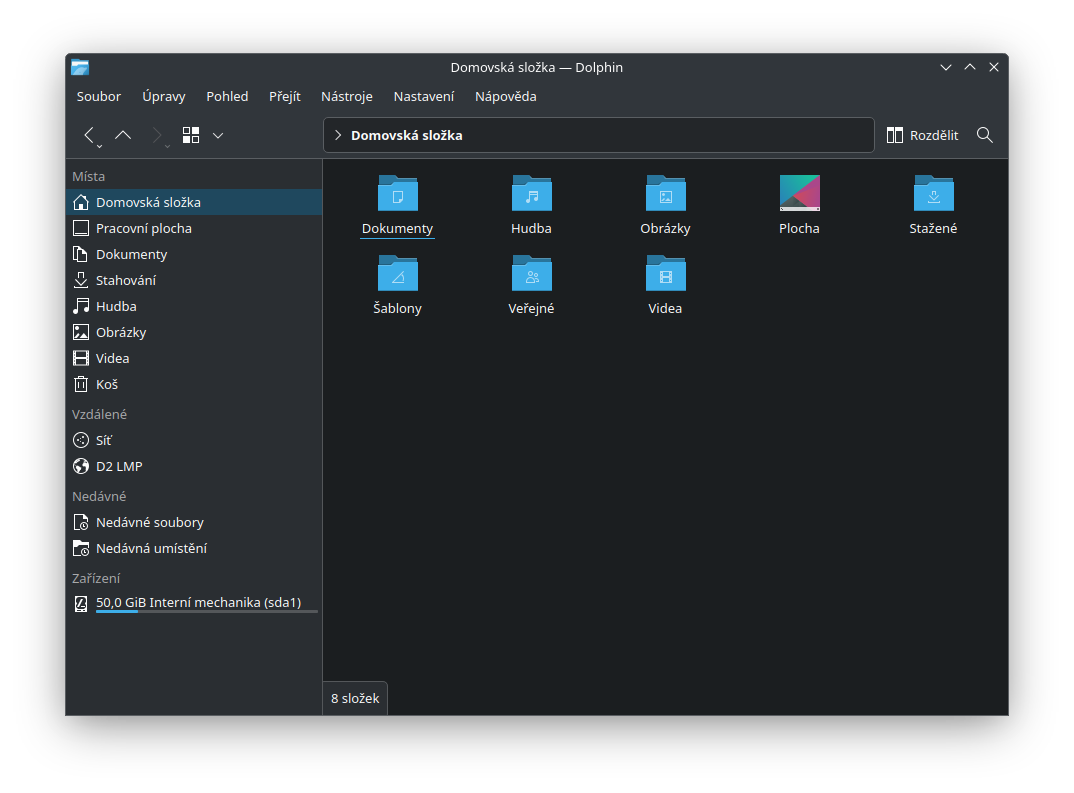Open the Soubor menu
The width and height of the screenshot is (1074, 793).
pos(99,97)
